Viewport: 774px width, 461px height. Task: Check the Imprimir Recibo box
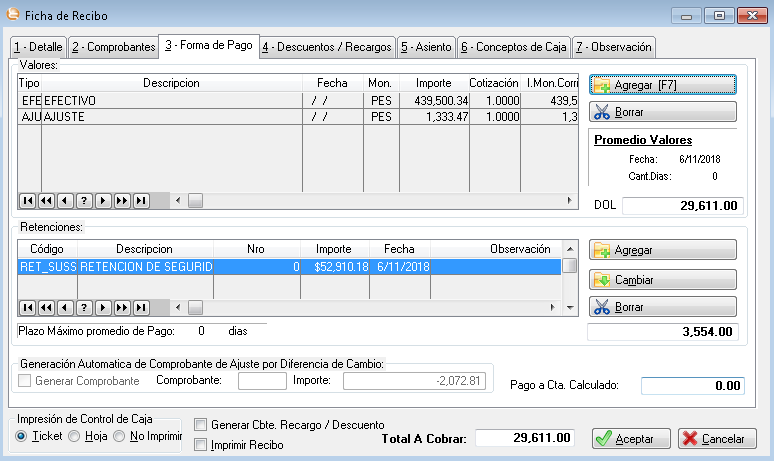click(201, 445)
